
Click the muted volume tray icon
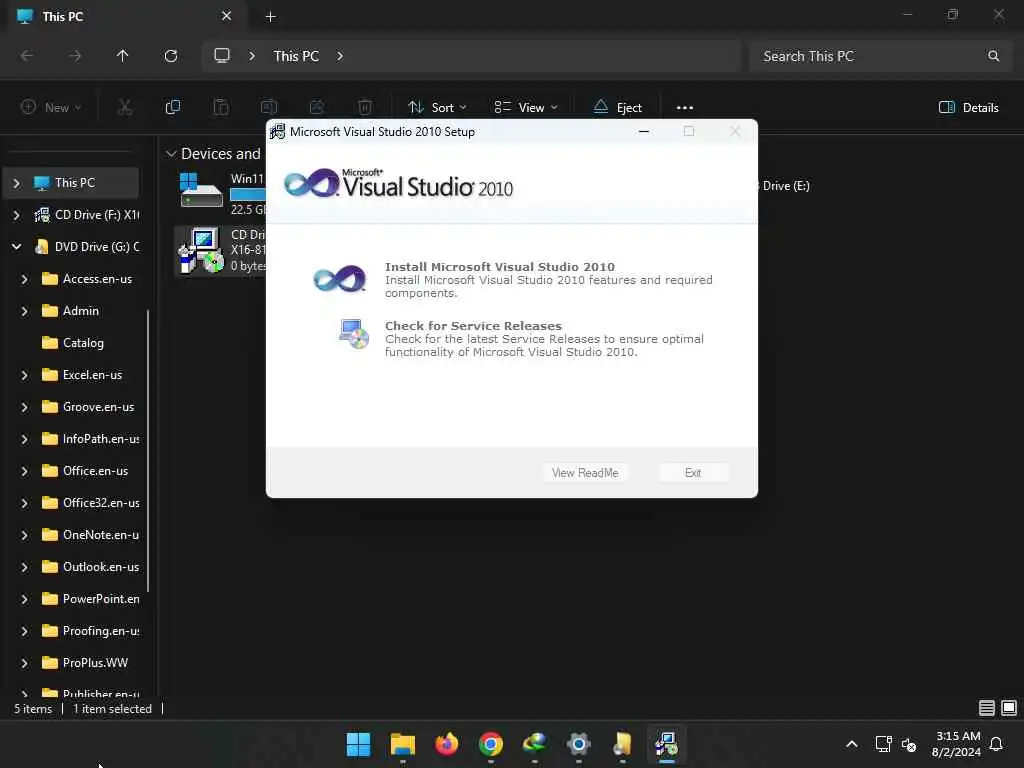[x=908, y=744]
